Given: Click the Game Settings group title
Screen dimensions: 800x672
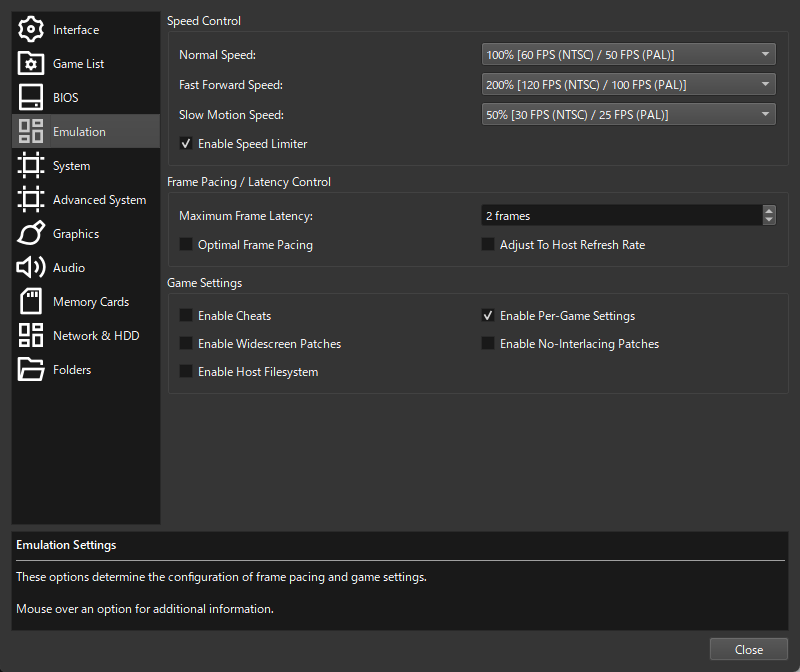Looking at the screenshot, I should [205, 283].
